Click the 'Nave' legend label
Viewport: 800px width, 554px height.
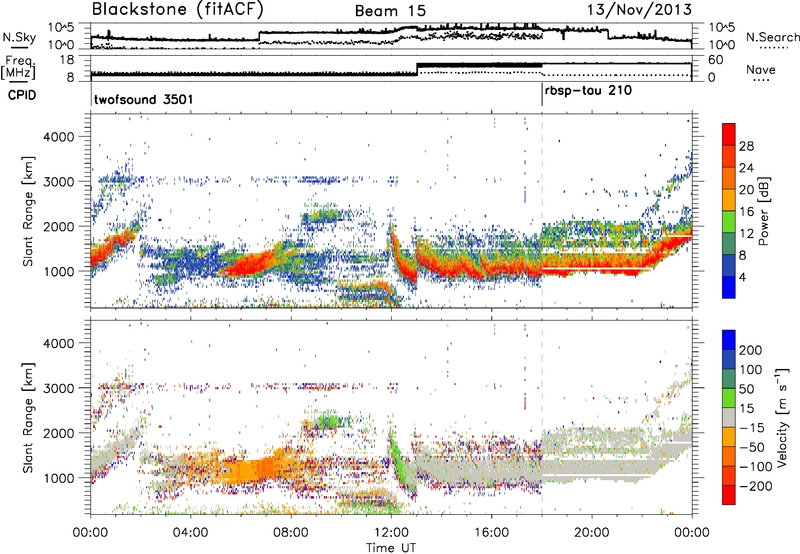pyautogui.click(x=761, y=69)
